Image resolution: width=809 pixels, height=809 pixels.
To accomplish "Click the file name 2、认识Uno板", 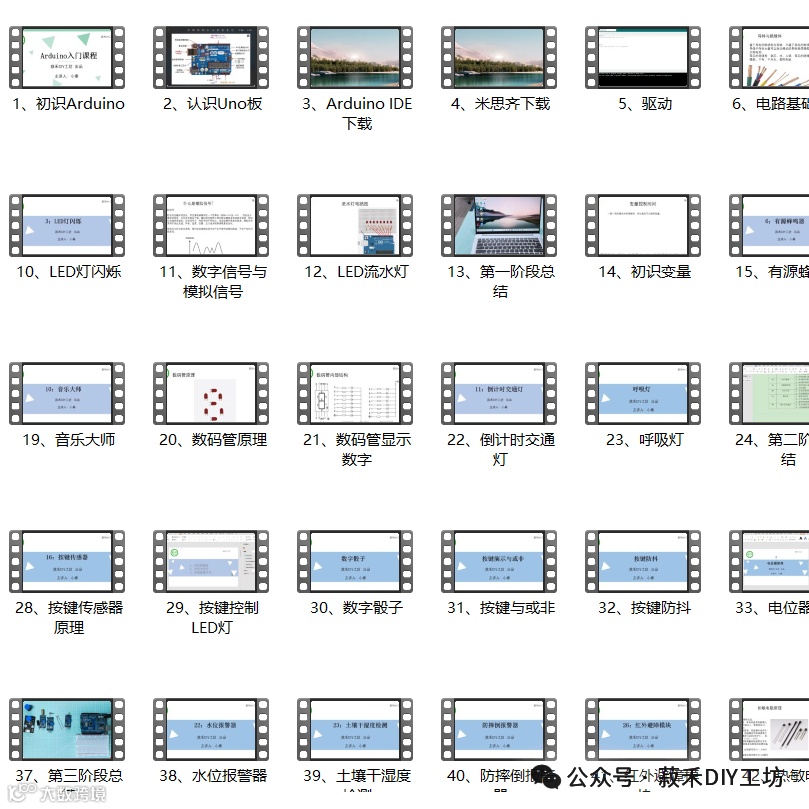I will click(x=213, y=104).
